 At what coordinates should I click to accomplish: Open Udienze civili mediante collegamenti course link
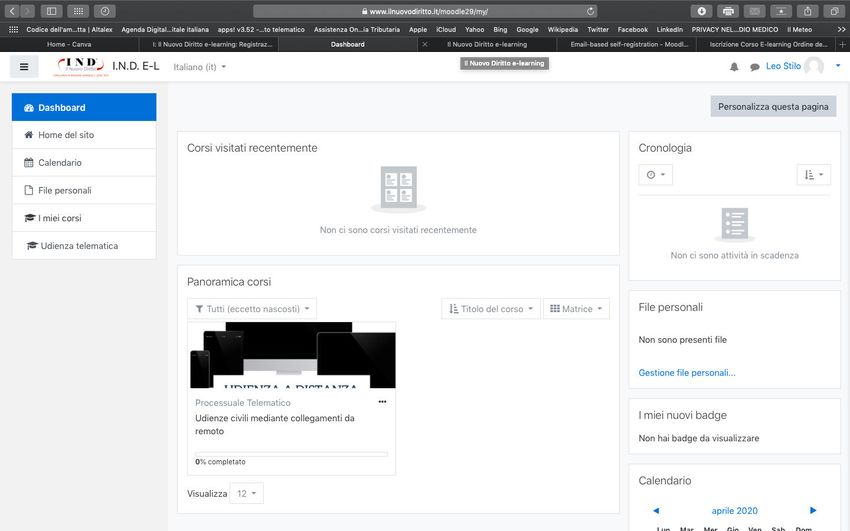pos(275,424)
